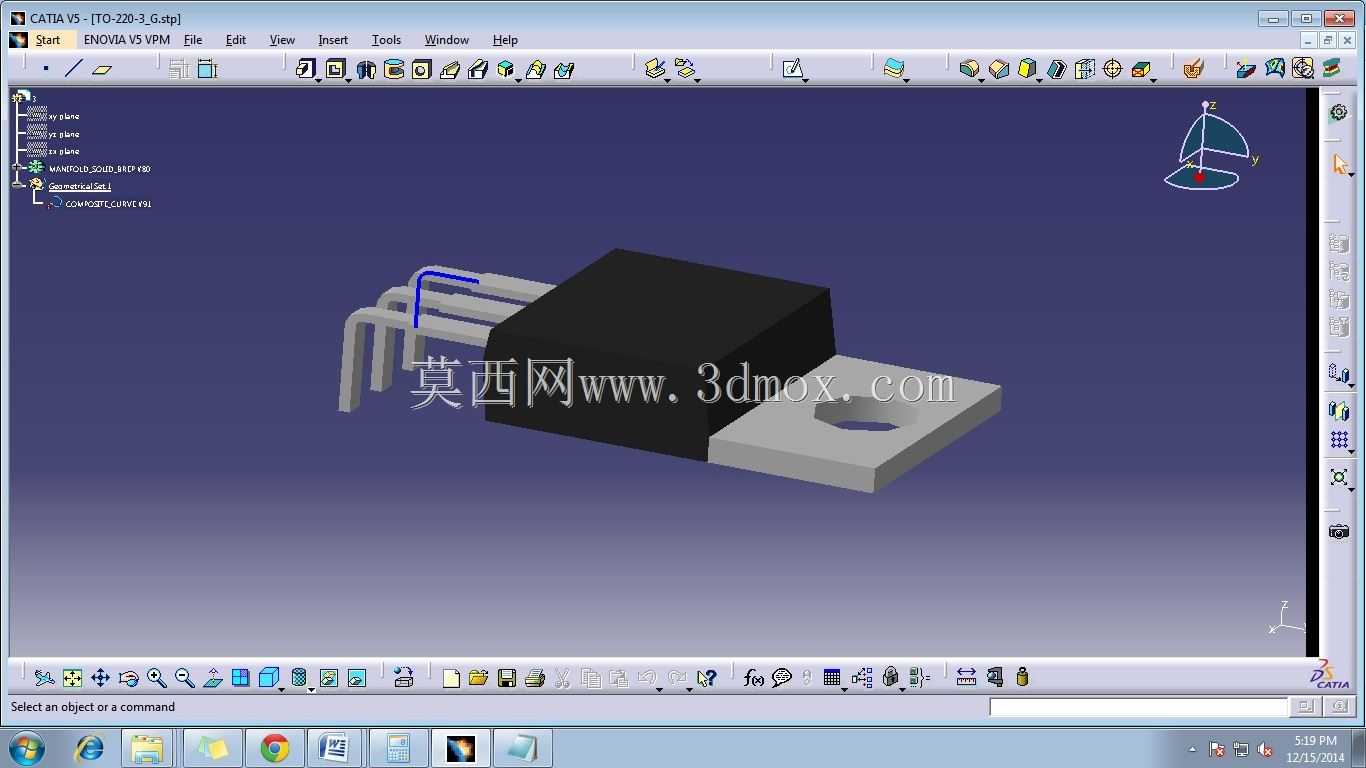1366x768 pixels.
Task: Open View Mode dropdown arrow beside cylinder
Action: pos(311,689)
